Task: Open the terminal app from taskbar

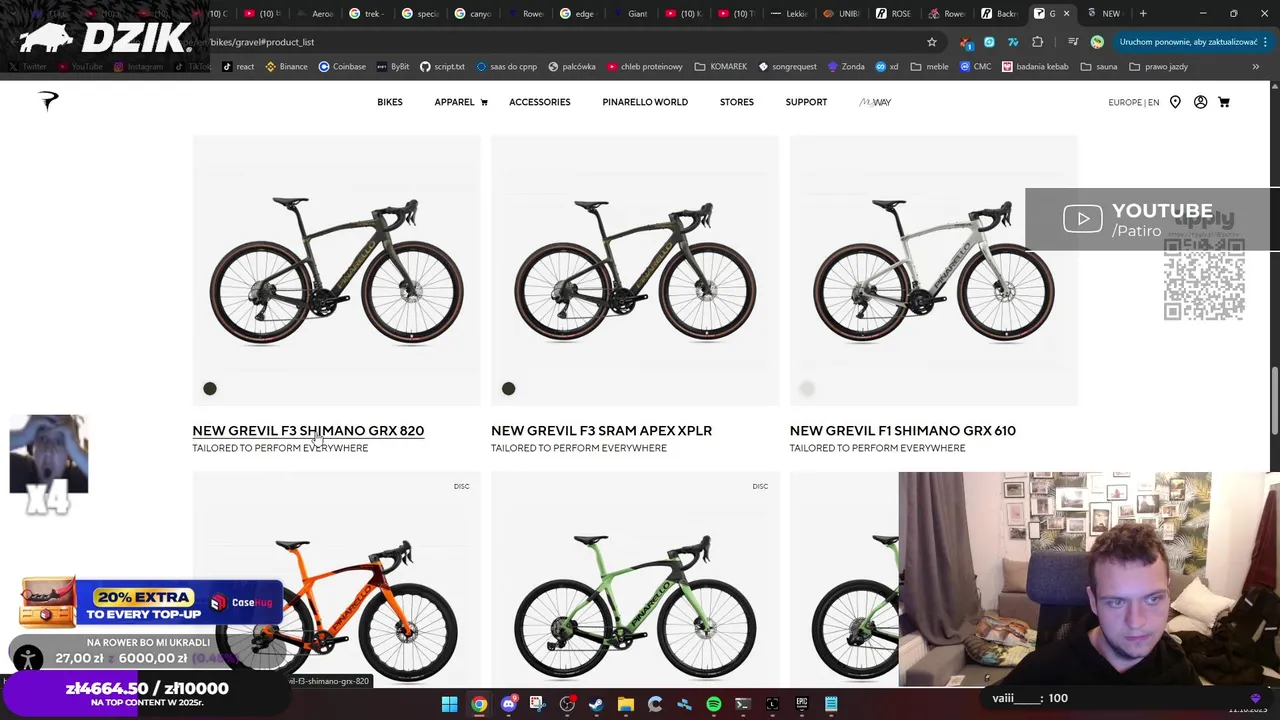Action: [743, 704]
